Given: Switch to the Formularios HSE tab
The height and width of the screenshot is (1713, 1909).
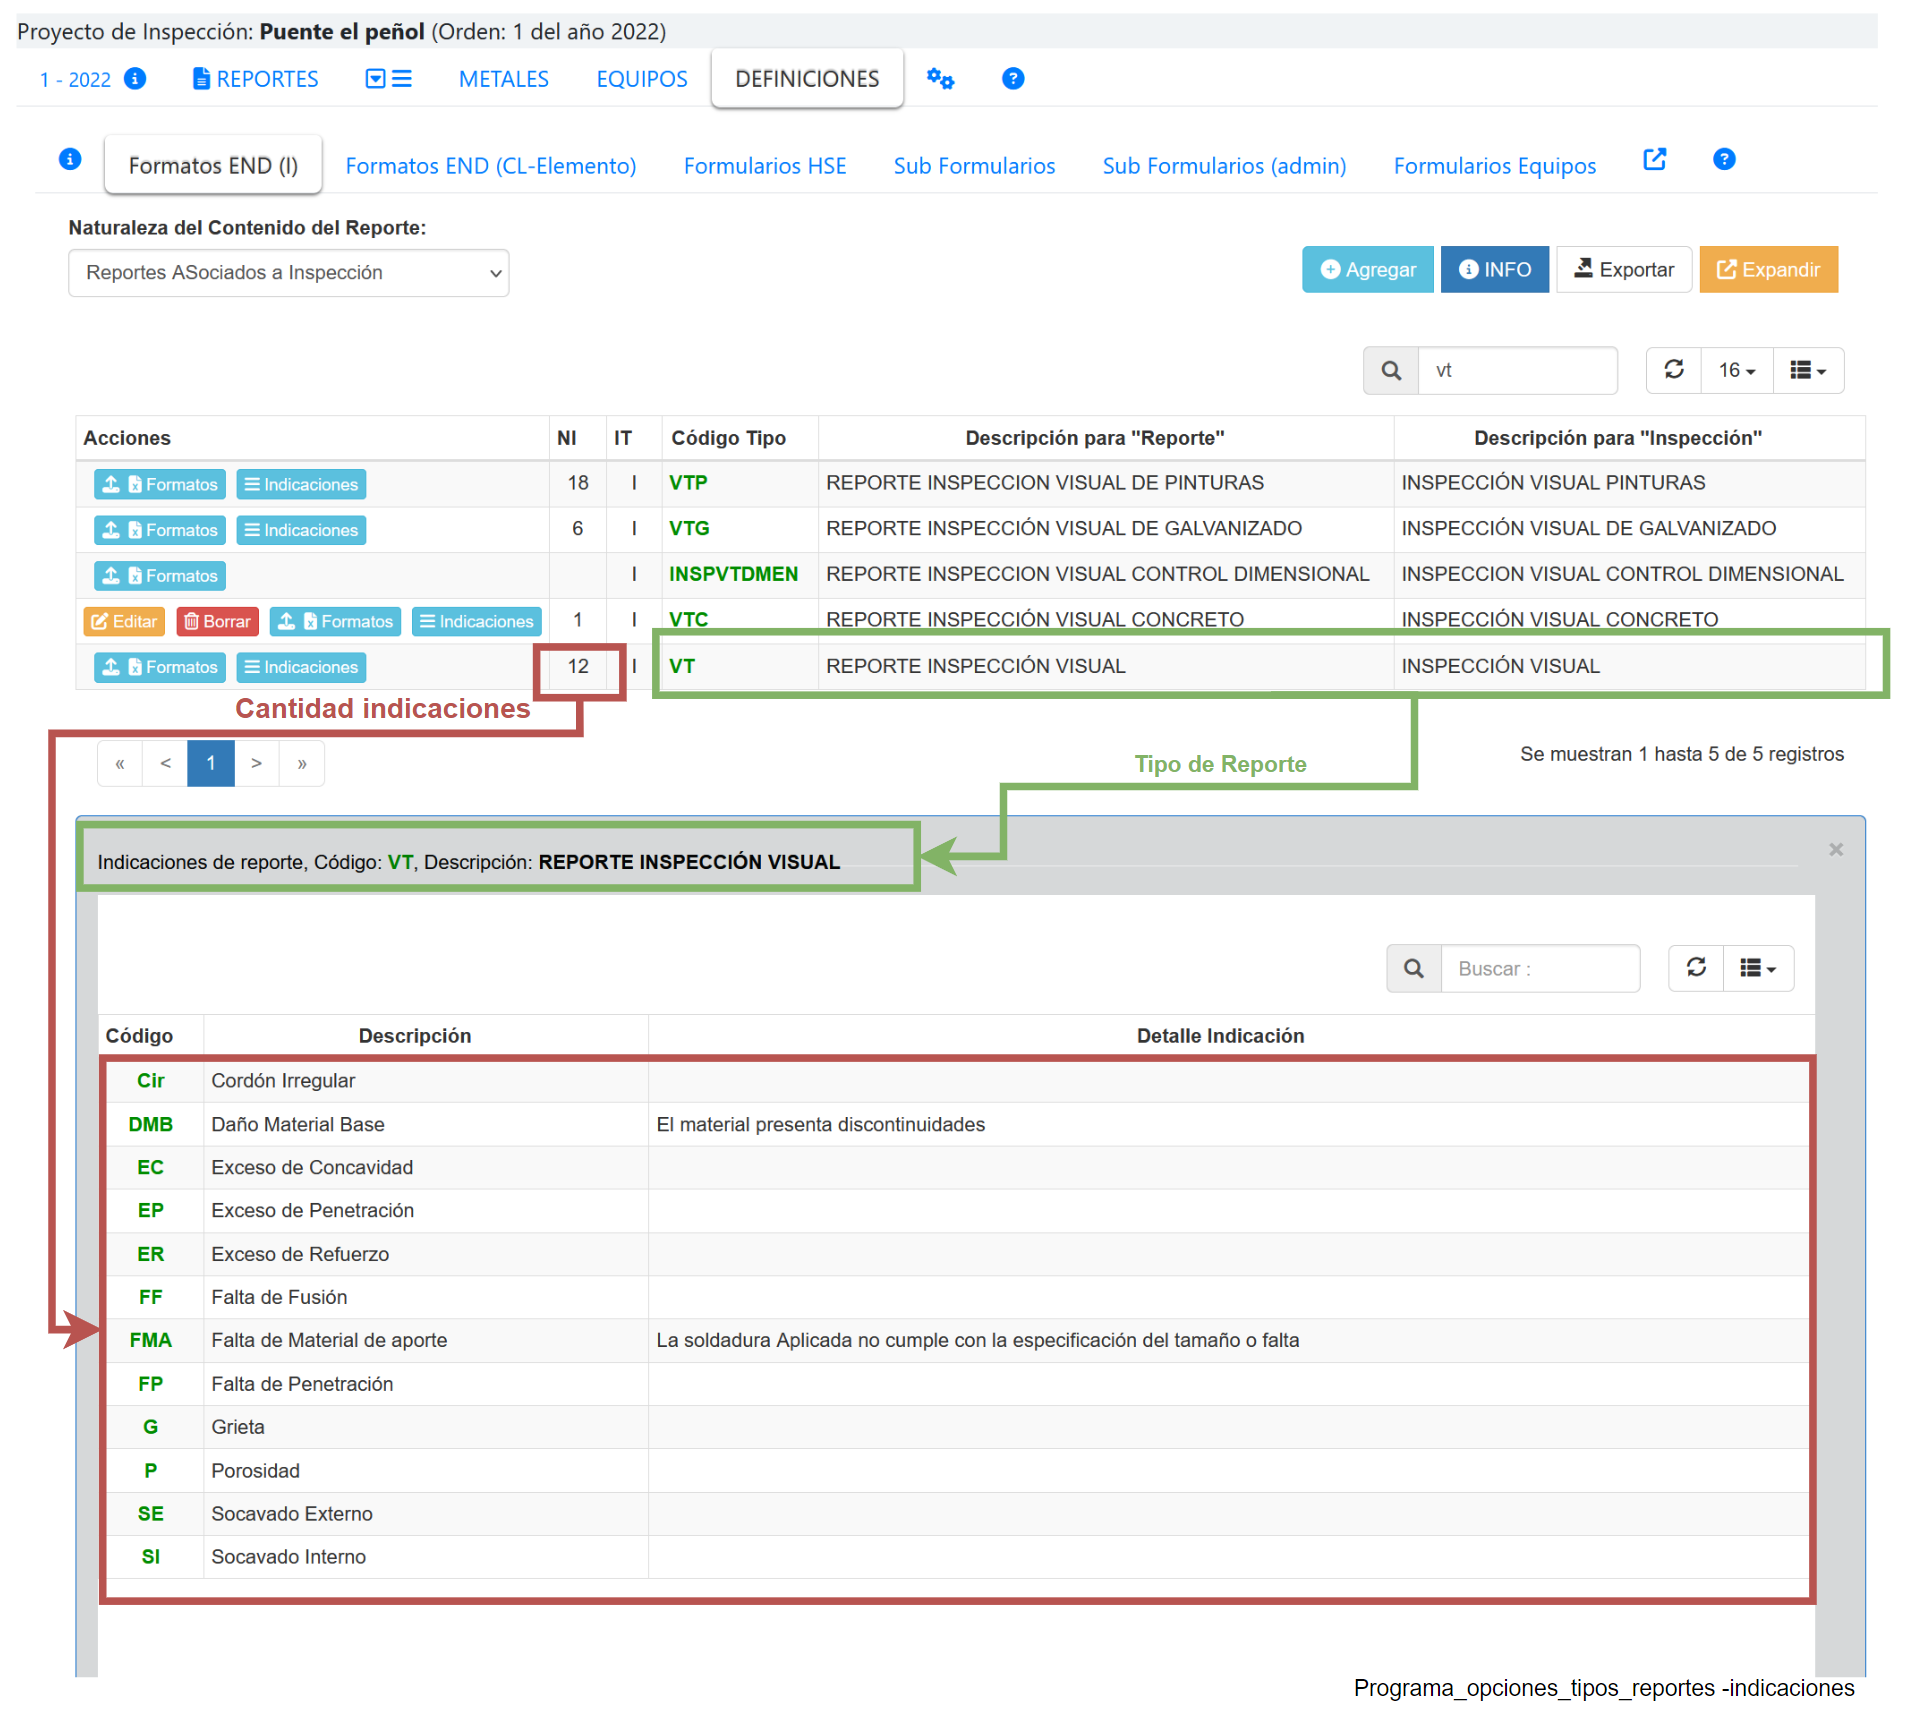Looking at the screenshot, I should coord(764,166).
